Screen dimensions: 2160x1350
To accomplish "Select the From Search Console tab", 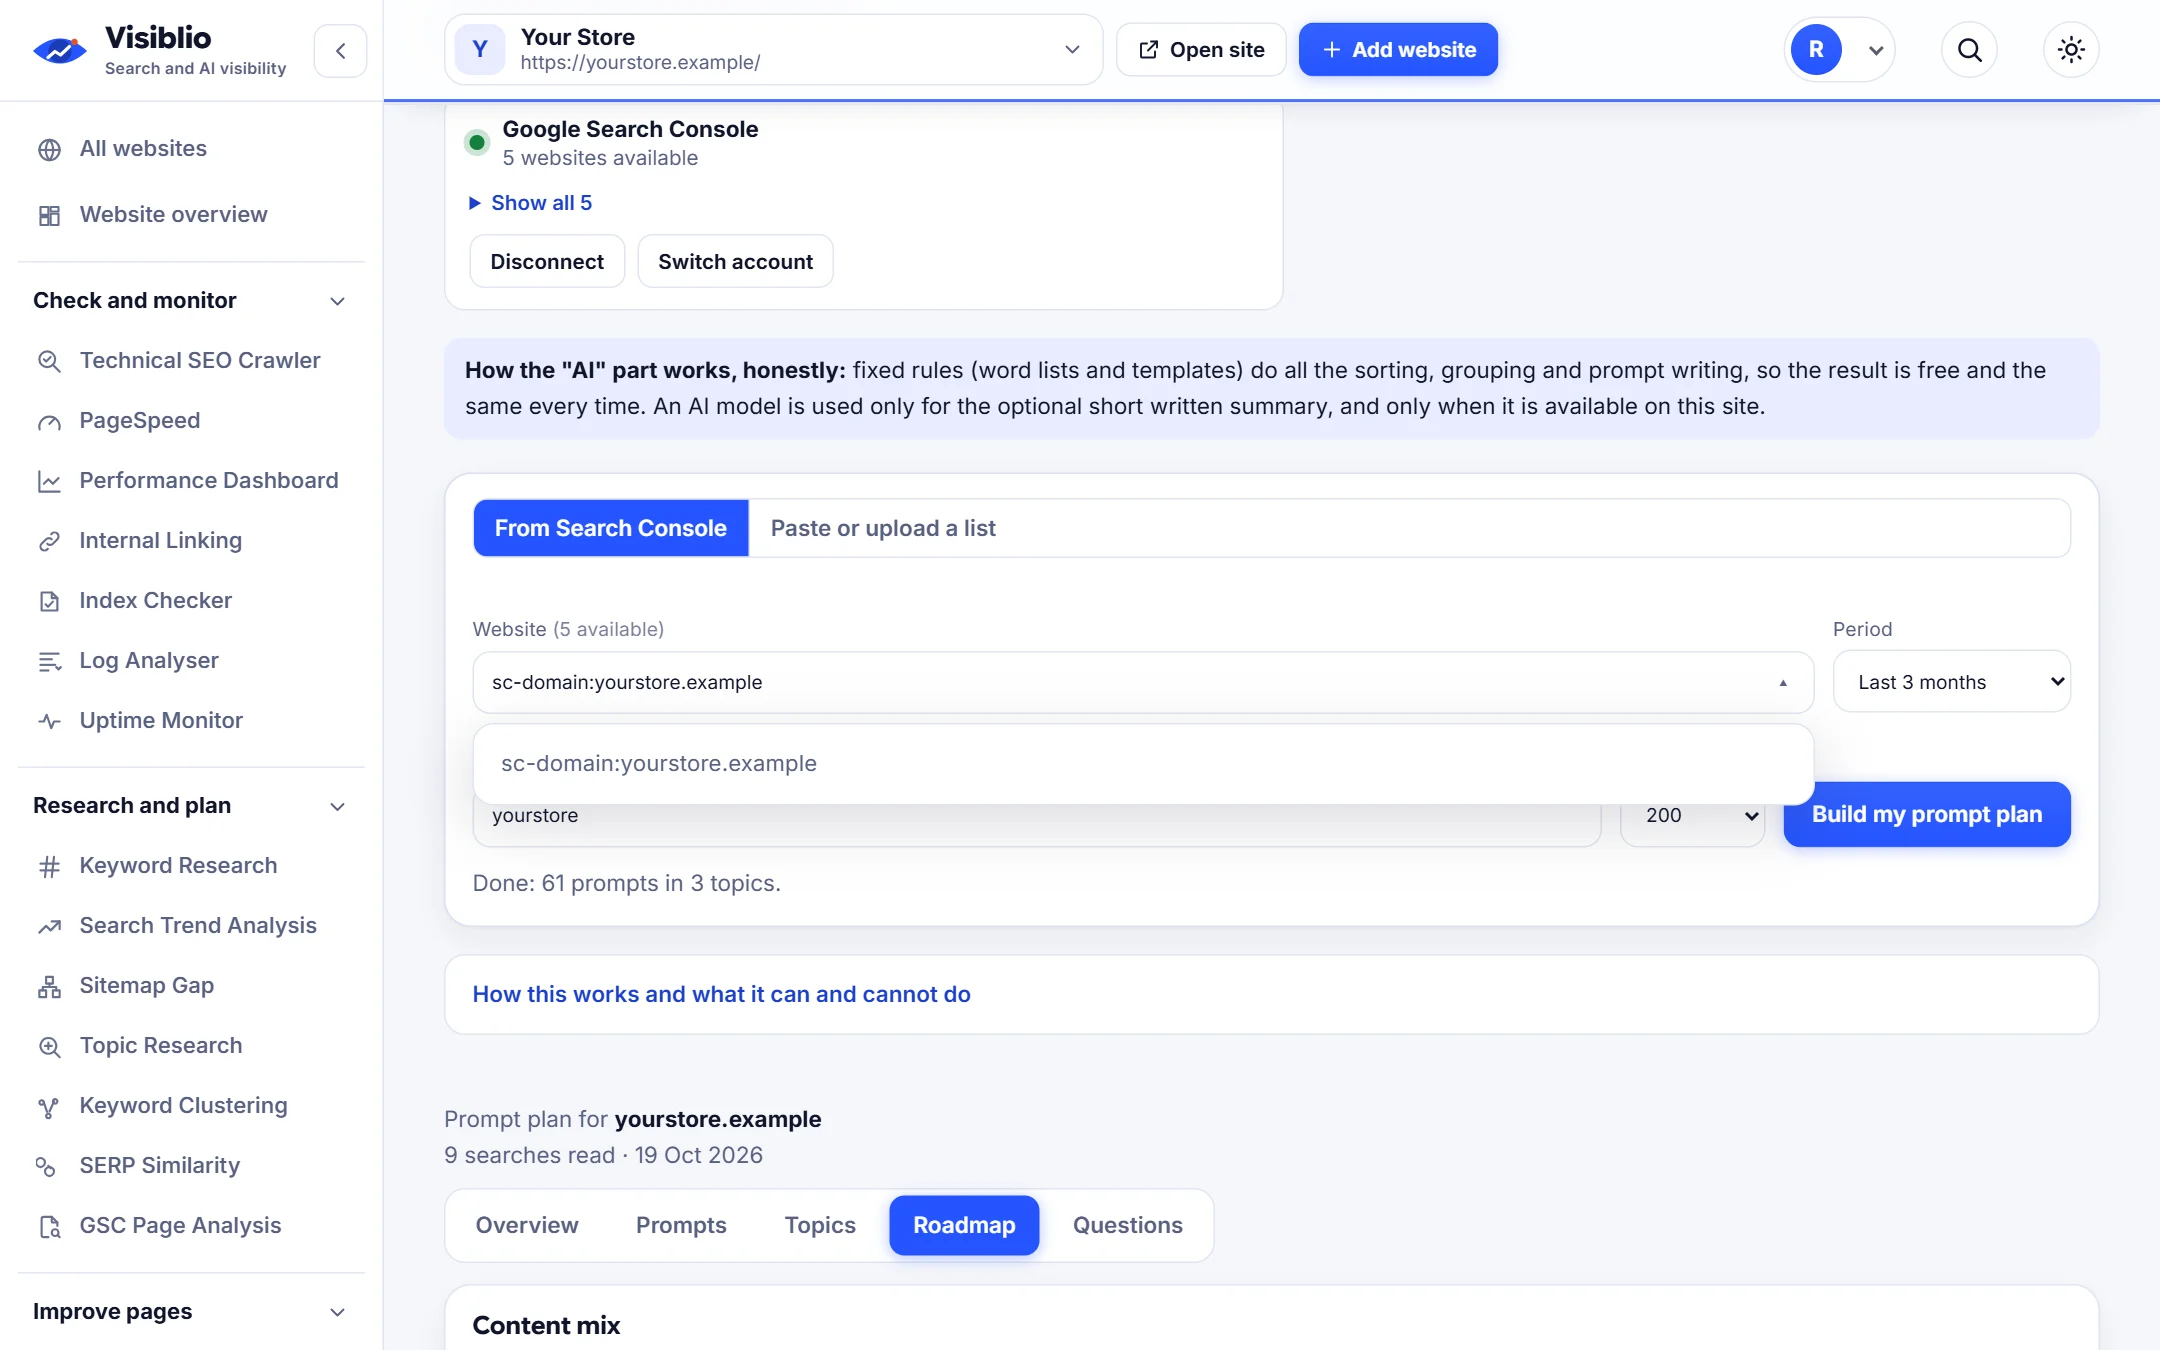I will (x=611, y=528).
